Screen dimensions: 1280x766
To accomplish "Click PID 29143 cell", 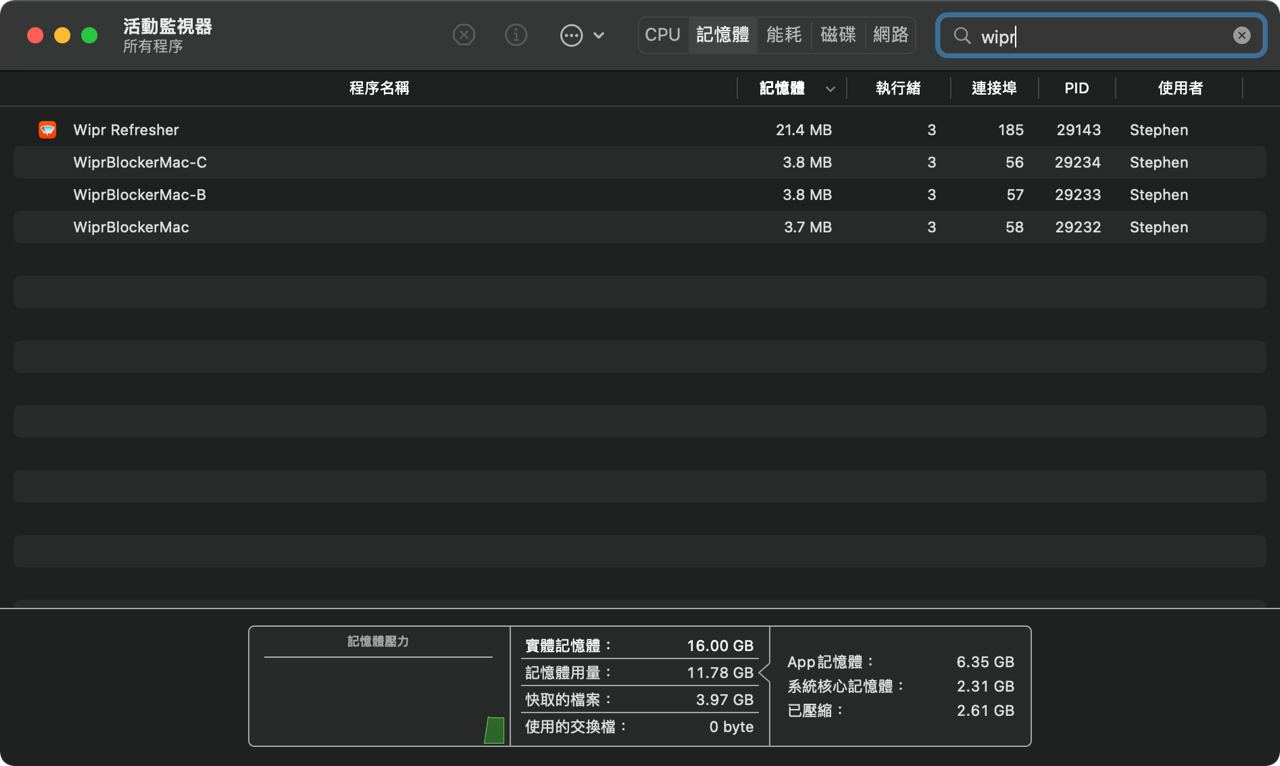I will 1078,130.
